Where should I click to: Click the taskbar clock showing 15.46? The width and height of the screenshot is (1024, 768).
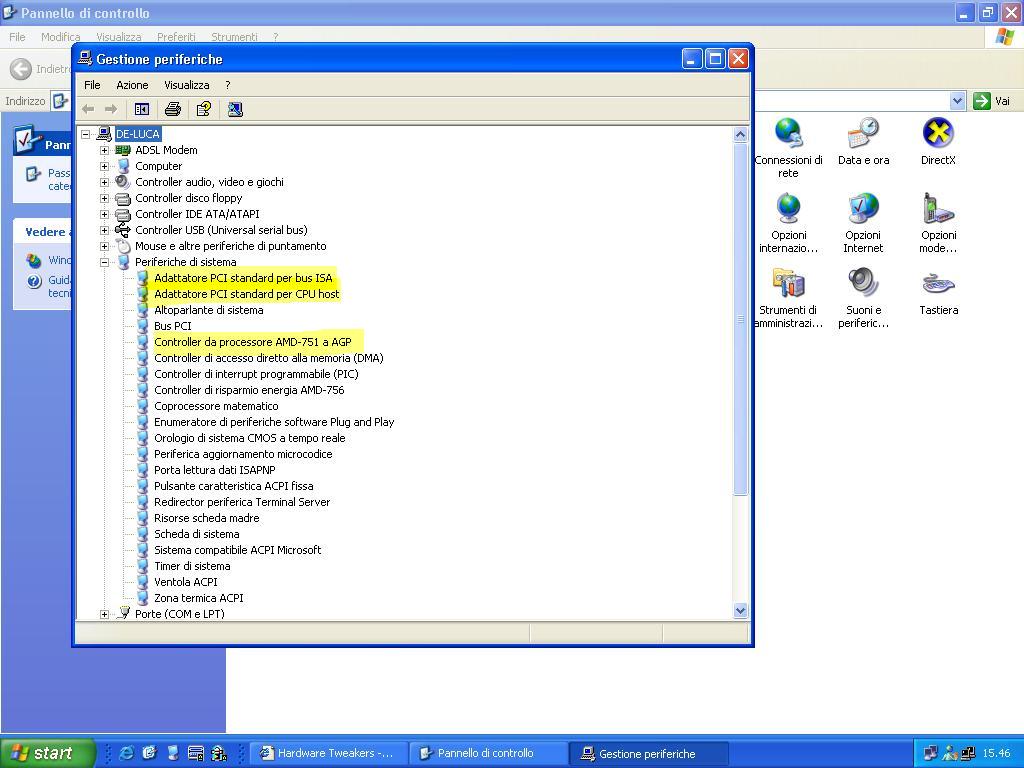996,753
